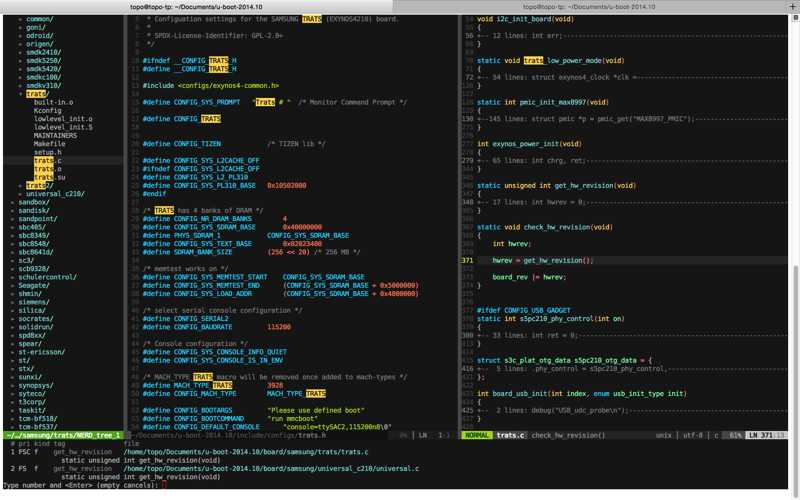Select the synopsys/ folder

tap(36, 385)
